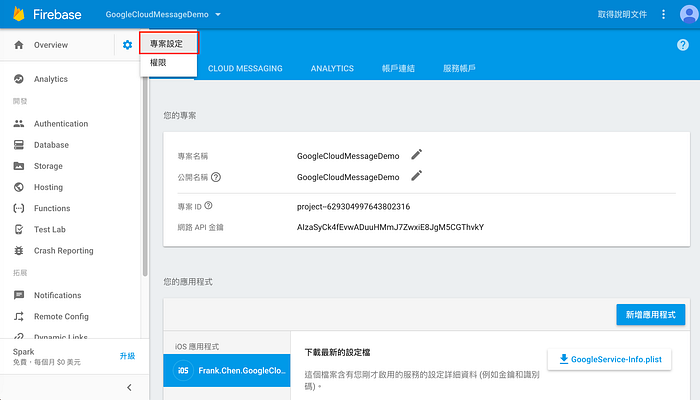Click the Firebase flame logo

click(19, 14)
